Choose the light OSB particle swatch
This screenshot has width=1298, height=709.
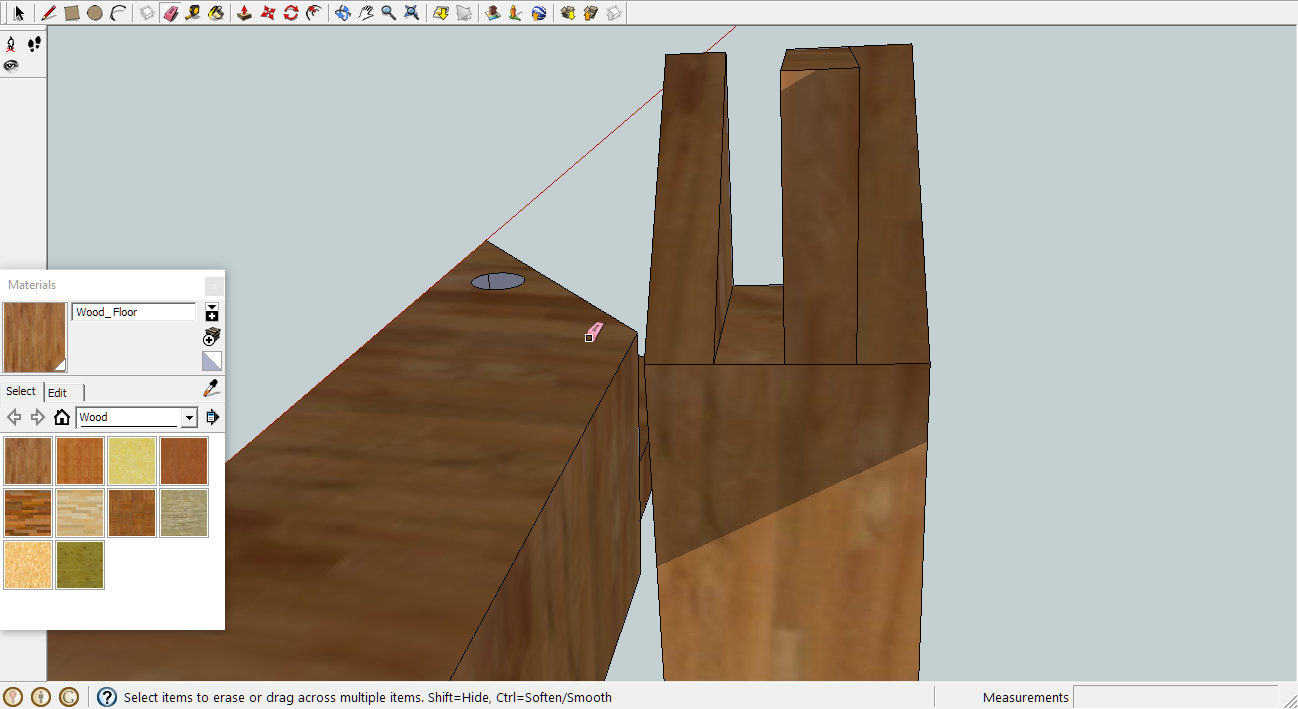pyautogui.click(x=28, y=565)
